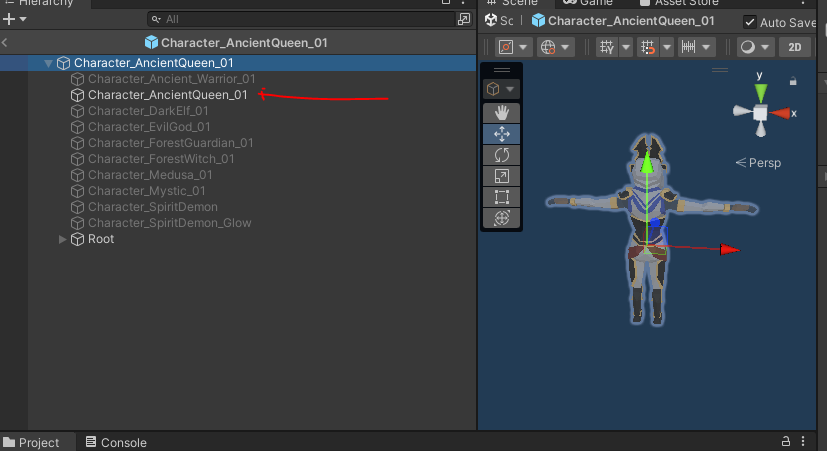Collapse the Character_AncientQueen_01 root object
The image size is (827, 451).
[48, 63]
